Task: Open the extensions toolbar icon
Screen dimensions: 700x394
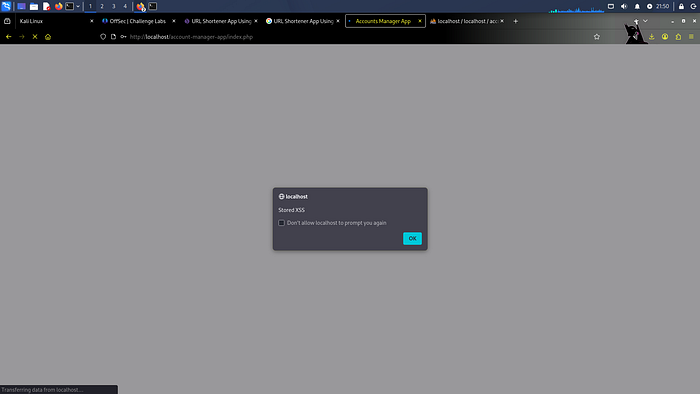Action: click(679, 37)
